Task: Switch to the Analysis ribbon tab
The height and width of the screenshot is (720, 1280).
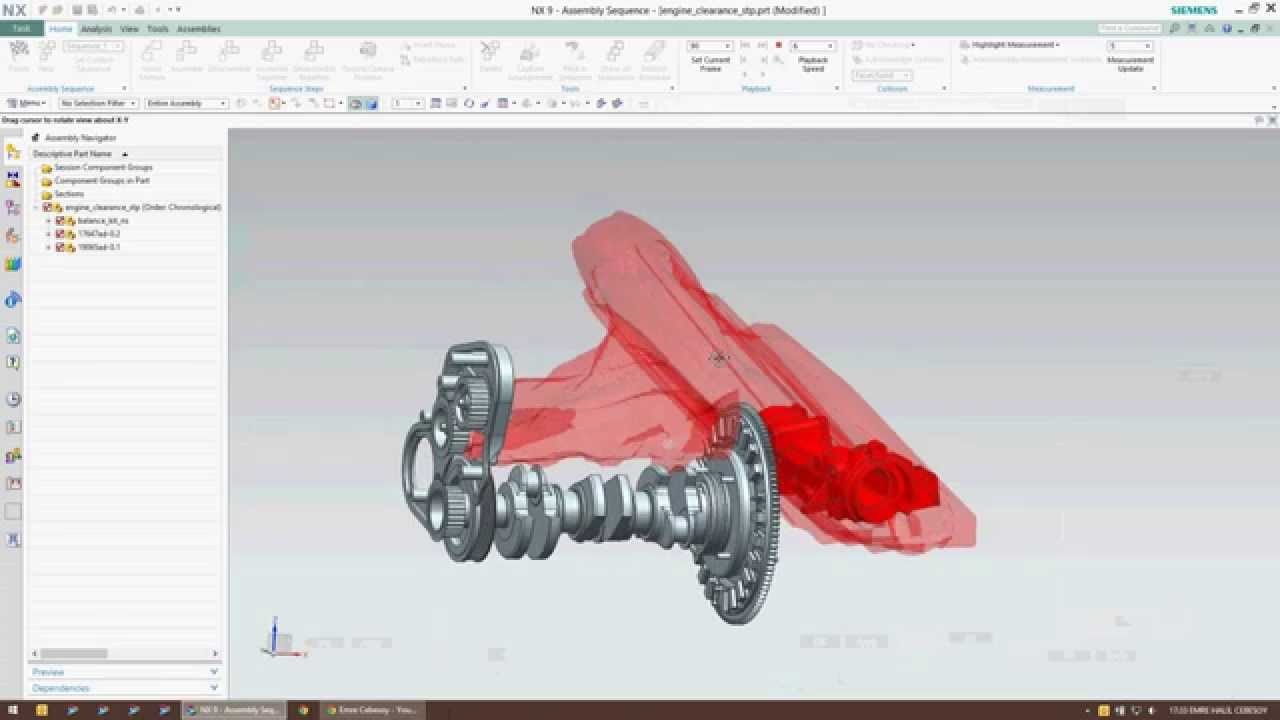Action: (x=97, y=29)
